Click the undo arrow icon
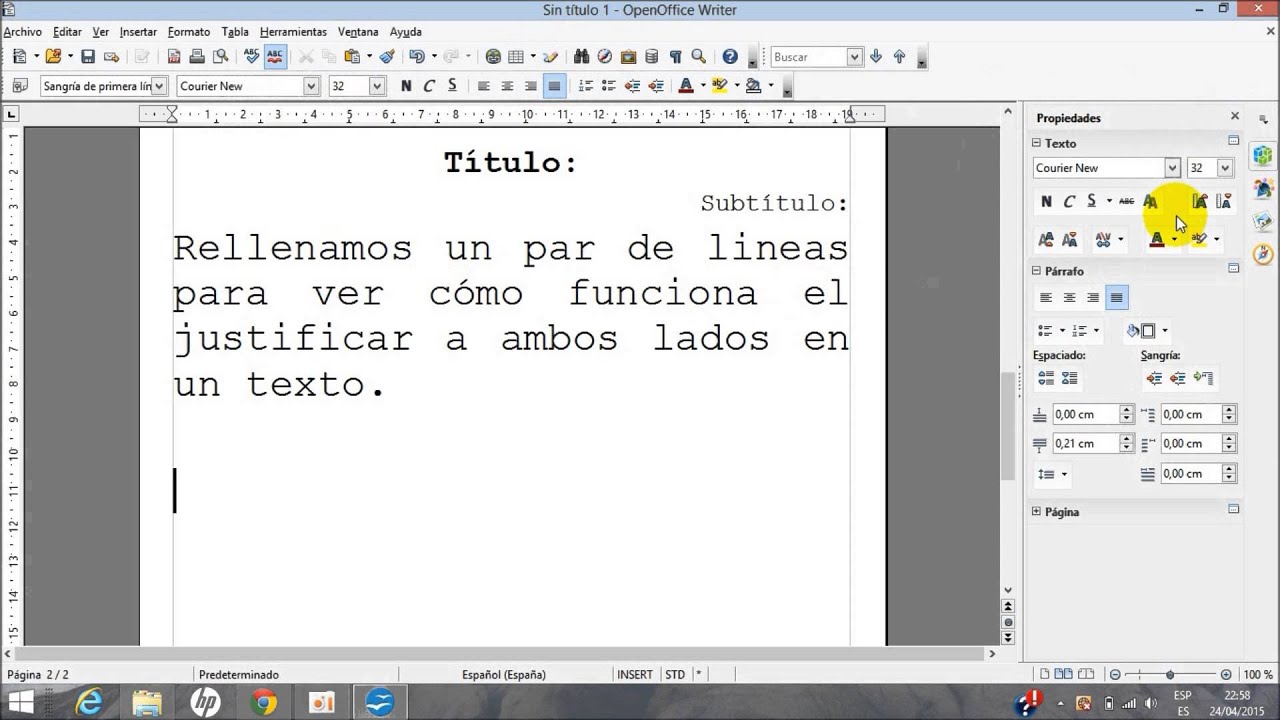This screenshot has height=720, width=1280. tap(416, 57)
